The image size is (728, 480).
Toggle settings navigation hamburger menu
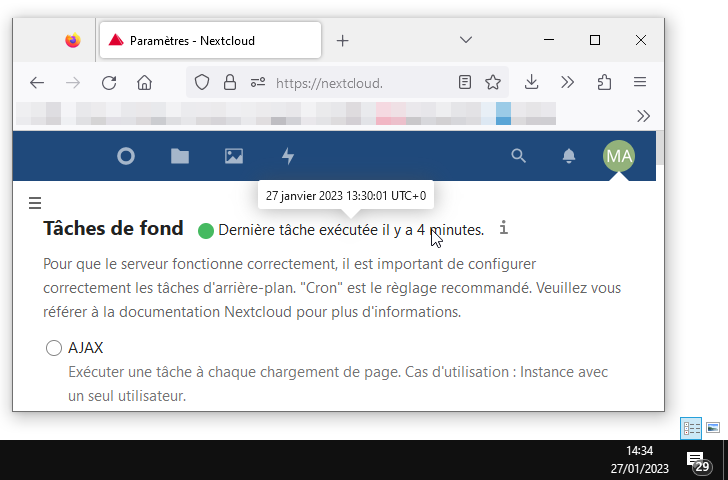pyautogui.click(x=35, y=203)
